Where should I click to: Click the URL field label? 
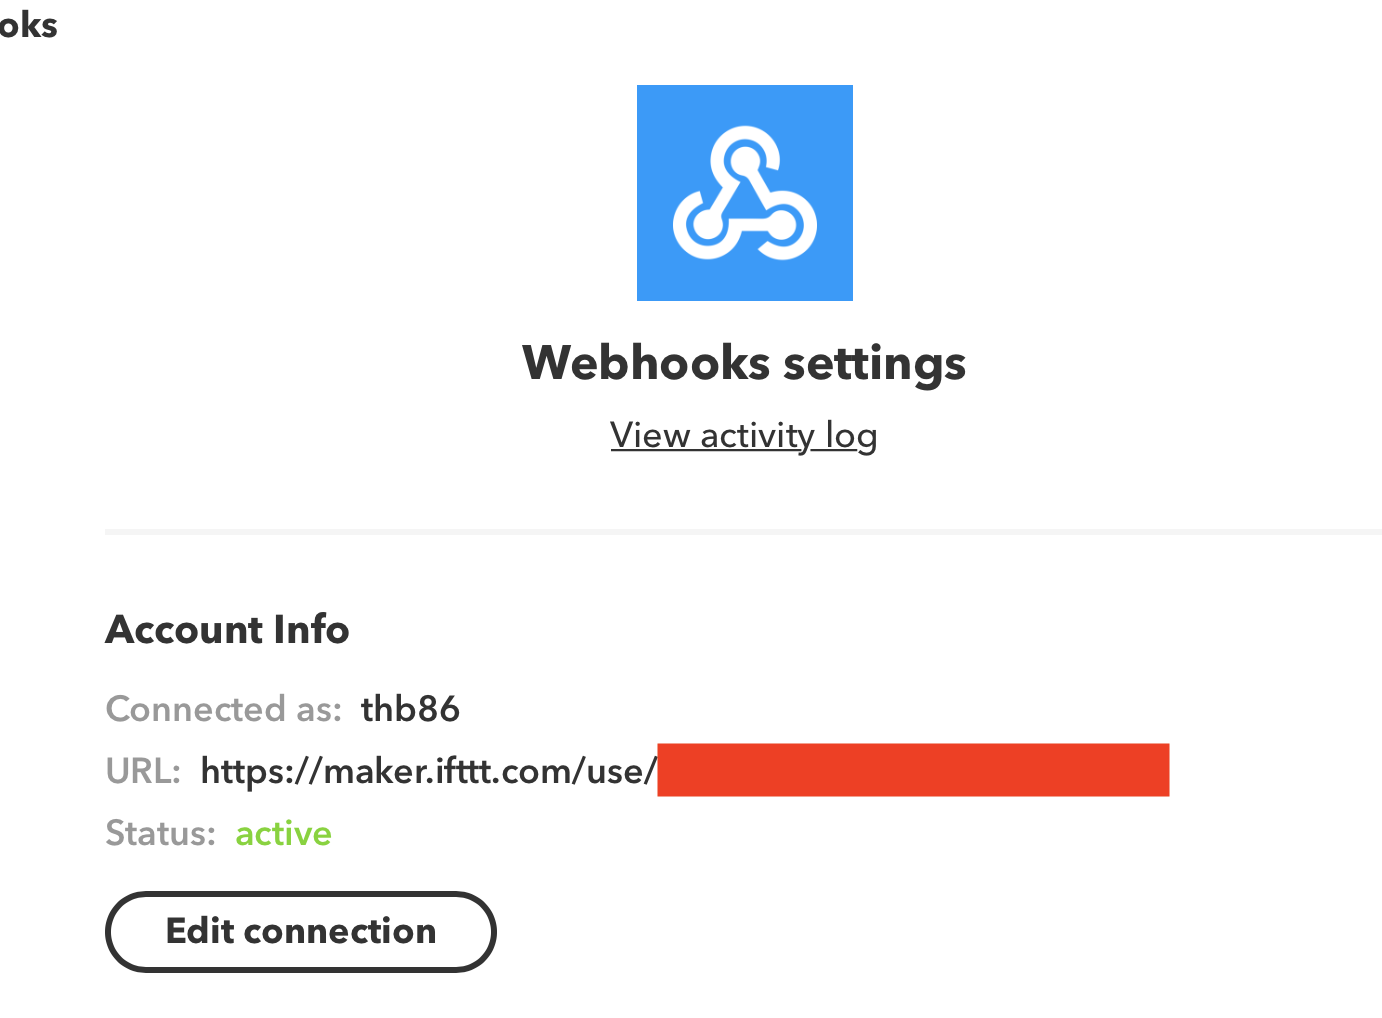pyautogui.click(x=142, y=771)
